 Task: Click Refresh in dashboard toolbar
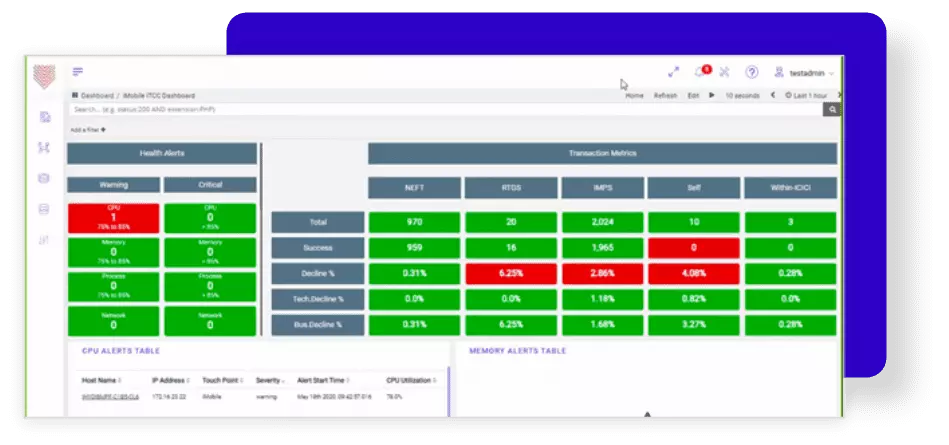tap(665, 96)
